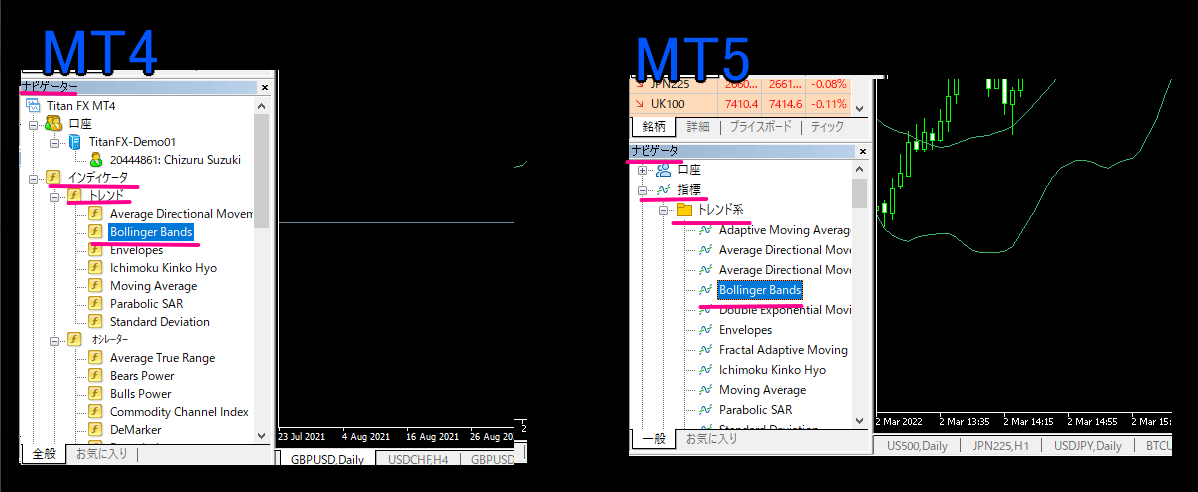Image resolution: width=1198 pixels, height=492 pixels.
Task: Click the Average True Range icon in MT4
Action: point(96,358)
